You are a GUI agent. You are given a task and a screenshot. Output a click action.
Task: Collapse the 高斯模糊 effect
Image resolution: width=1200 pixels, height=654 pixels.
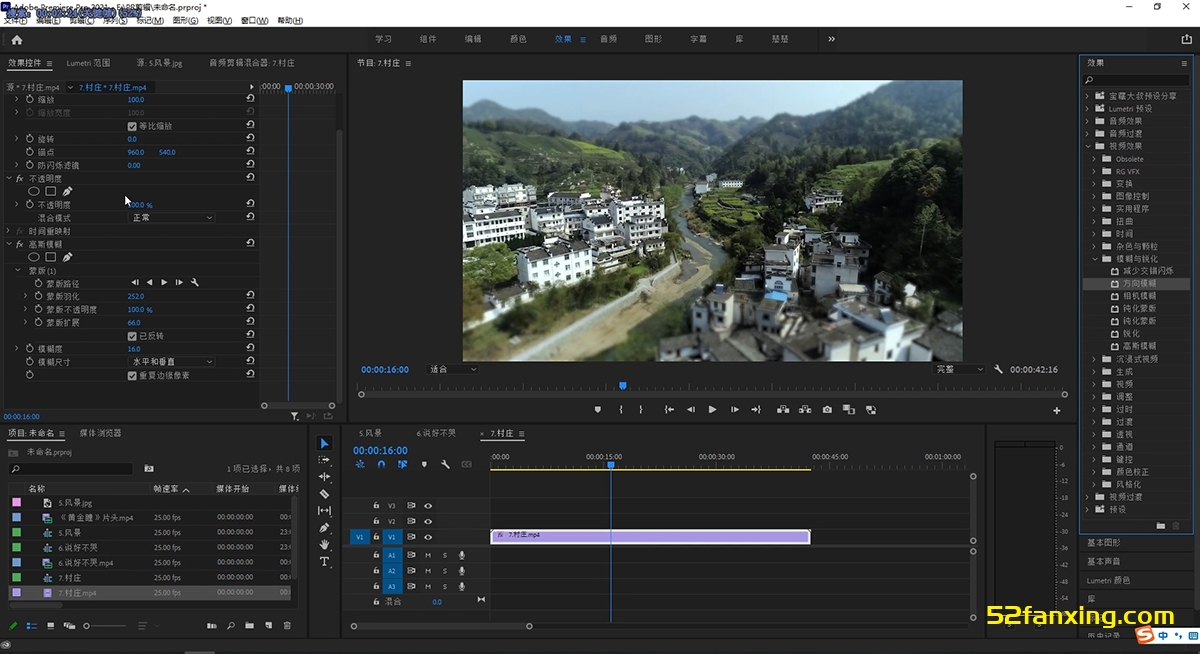point(9,244)
